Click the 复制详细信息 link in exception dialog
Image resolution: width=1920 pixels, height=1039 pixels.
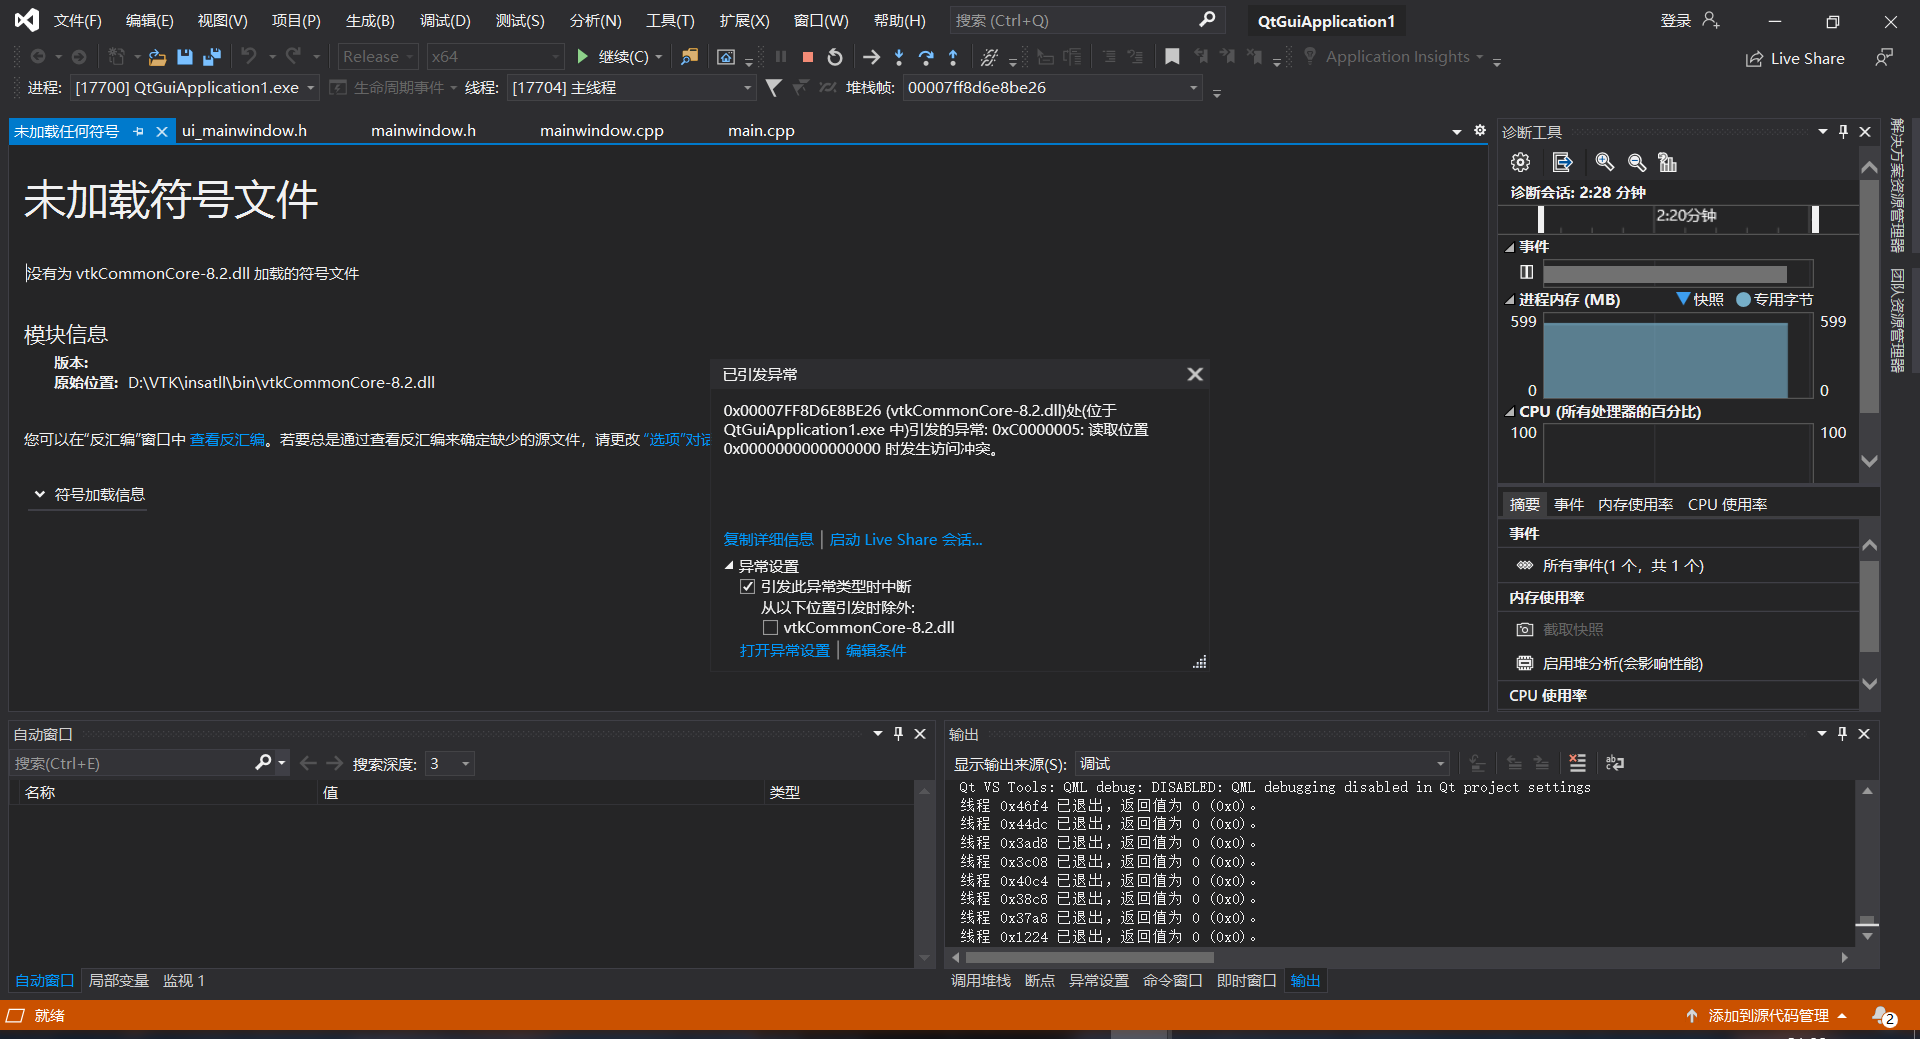[767, 539]
